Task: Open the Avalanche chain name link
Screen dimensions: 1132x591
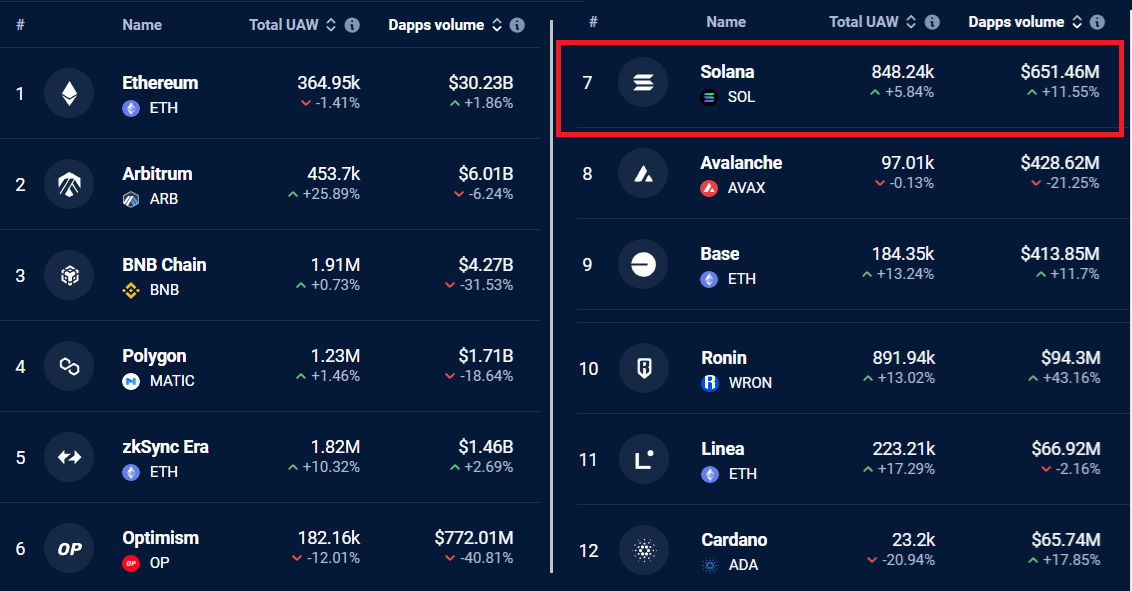Action: (741, 163)
